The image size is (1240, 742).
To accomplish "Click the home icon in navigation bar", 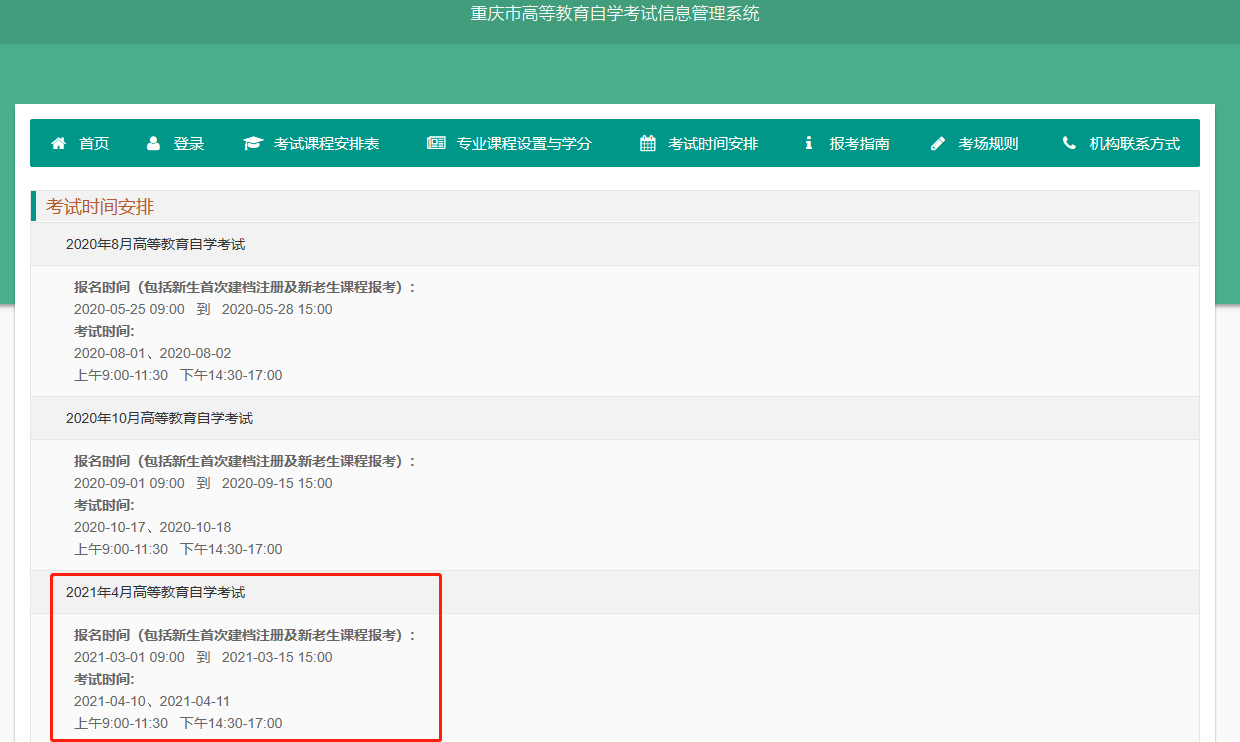I will pos(58,143).
